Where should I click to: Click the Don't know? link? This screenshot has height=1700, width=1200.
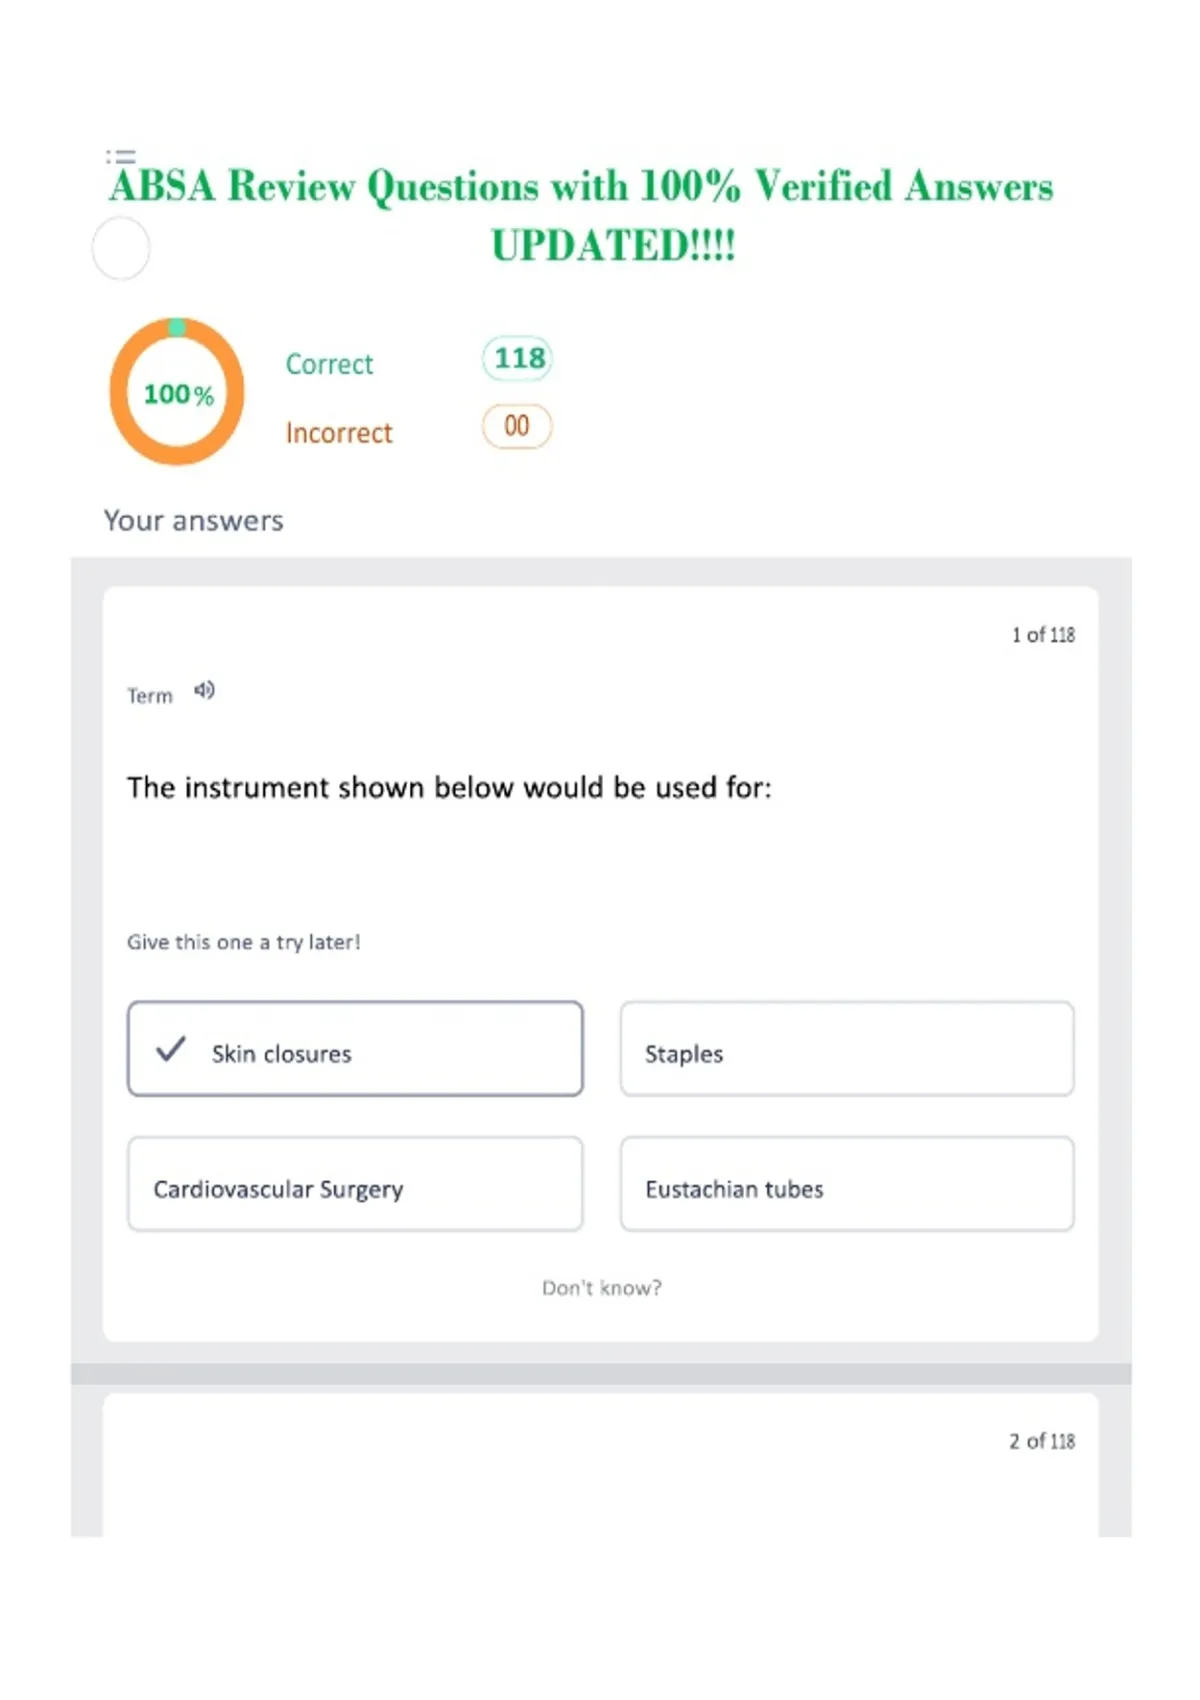pyautogui.click(x=602, y=1288)
